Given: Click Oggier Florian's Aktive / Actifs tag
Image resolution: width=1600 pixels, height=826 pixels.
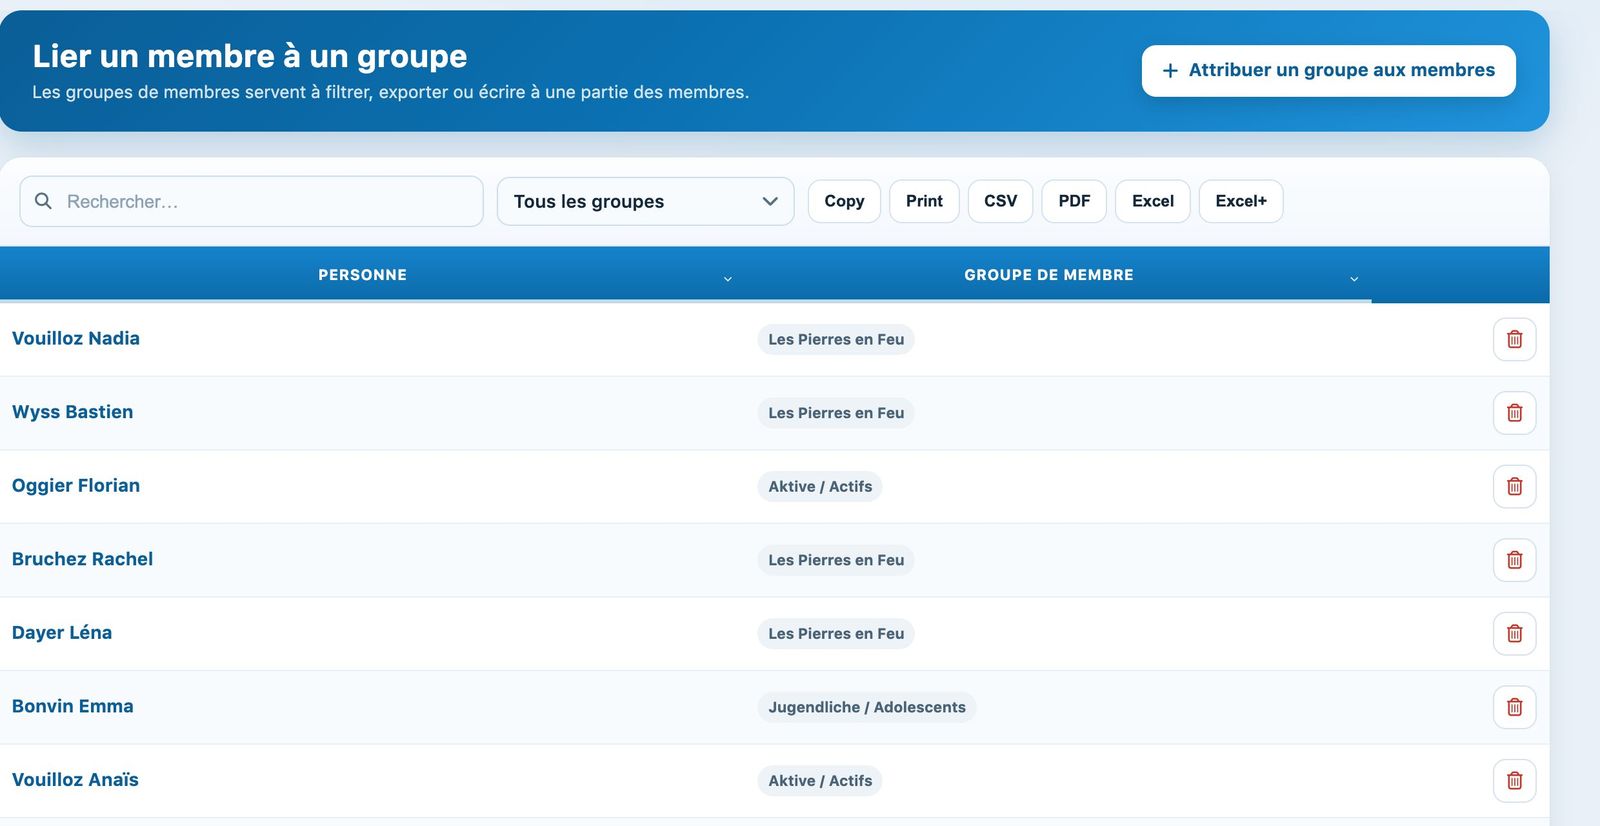Looking at the screenshot, I should click(820, 486).
